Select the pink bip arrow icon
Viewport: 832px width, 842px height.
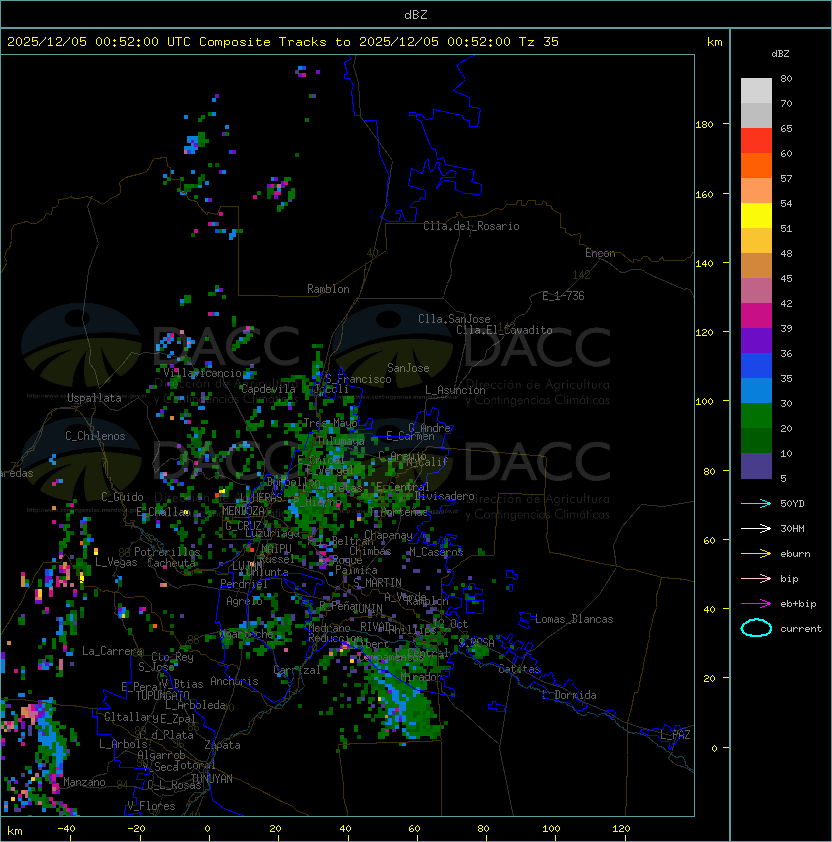(756, 578)
